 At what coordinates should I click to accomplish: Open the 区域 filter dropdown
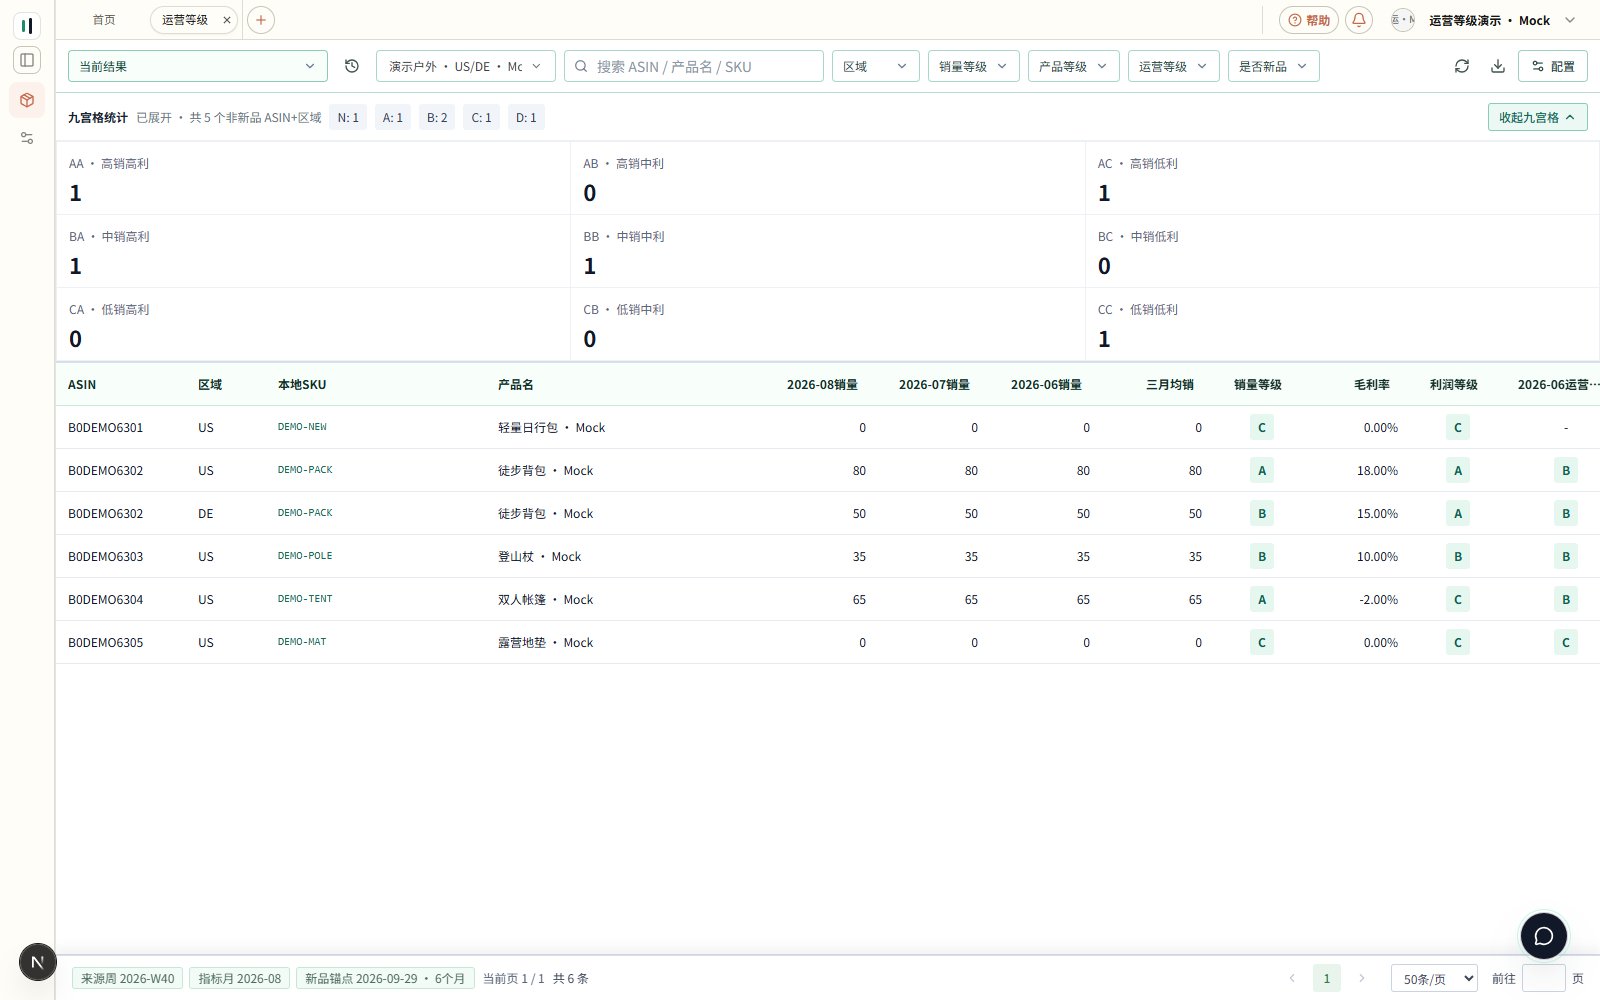click(876, 66)
